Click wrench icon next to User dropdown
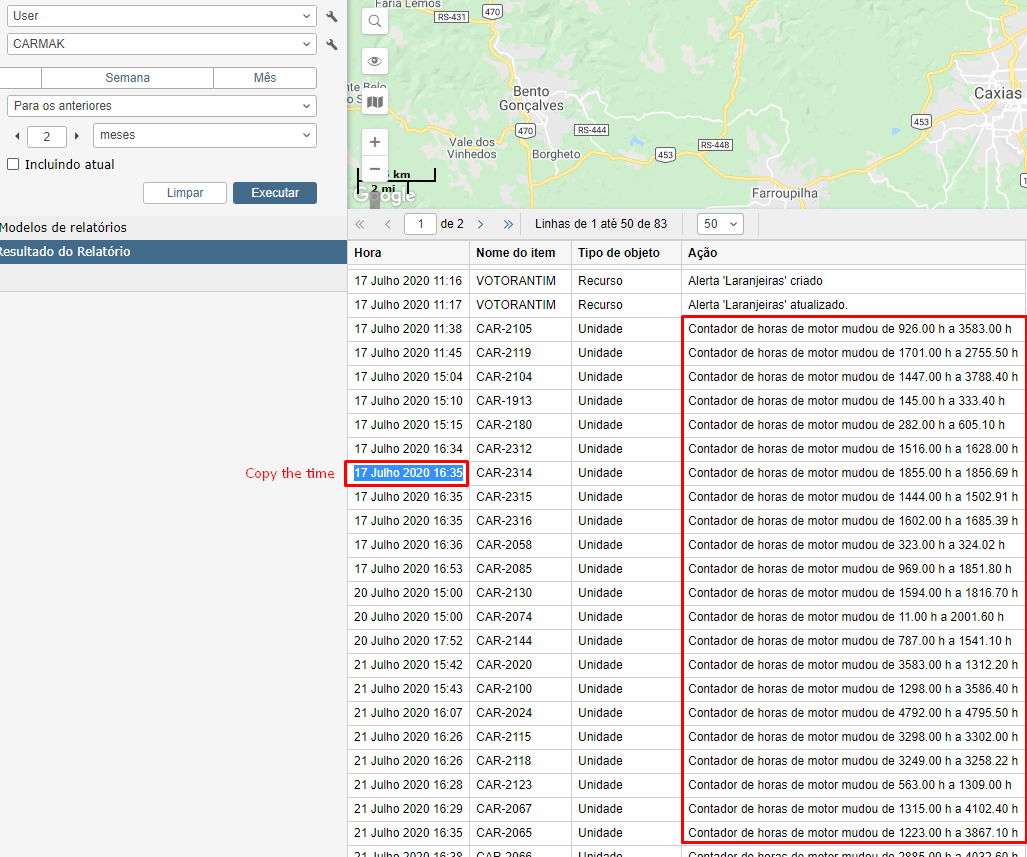 332,17
